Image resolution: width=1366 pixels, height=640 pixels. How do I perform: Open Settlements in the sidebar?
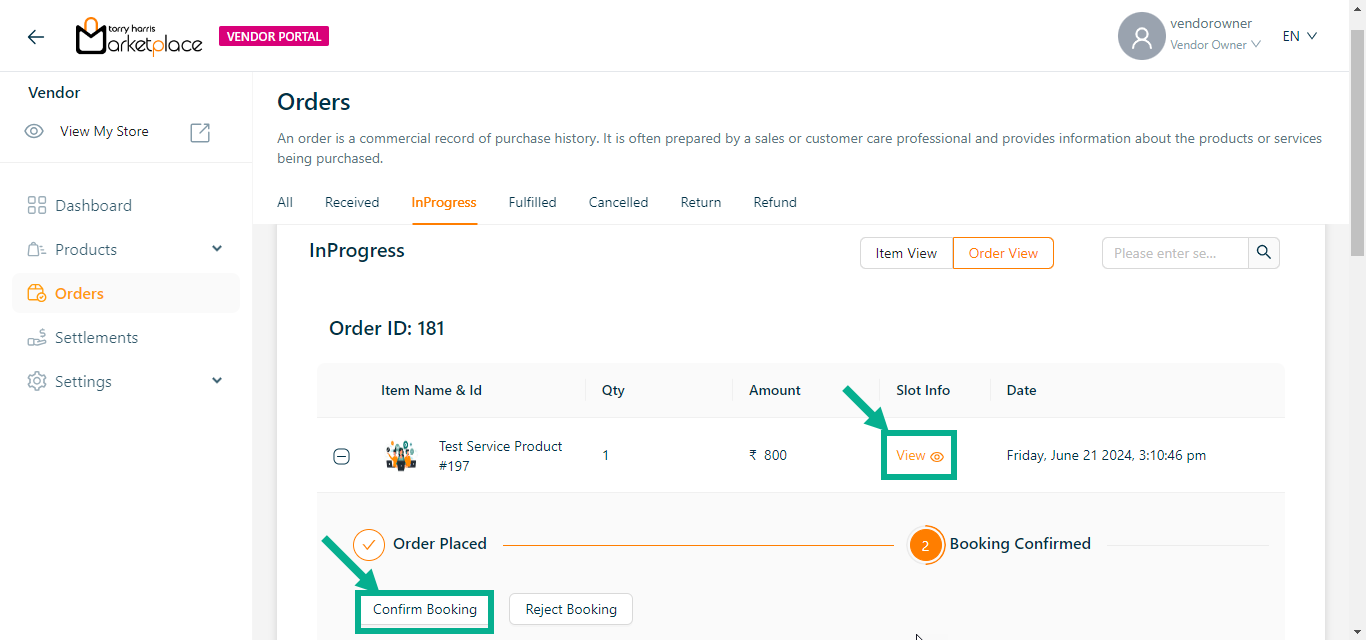tap(96, 338)
